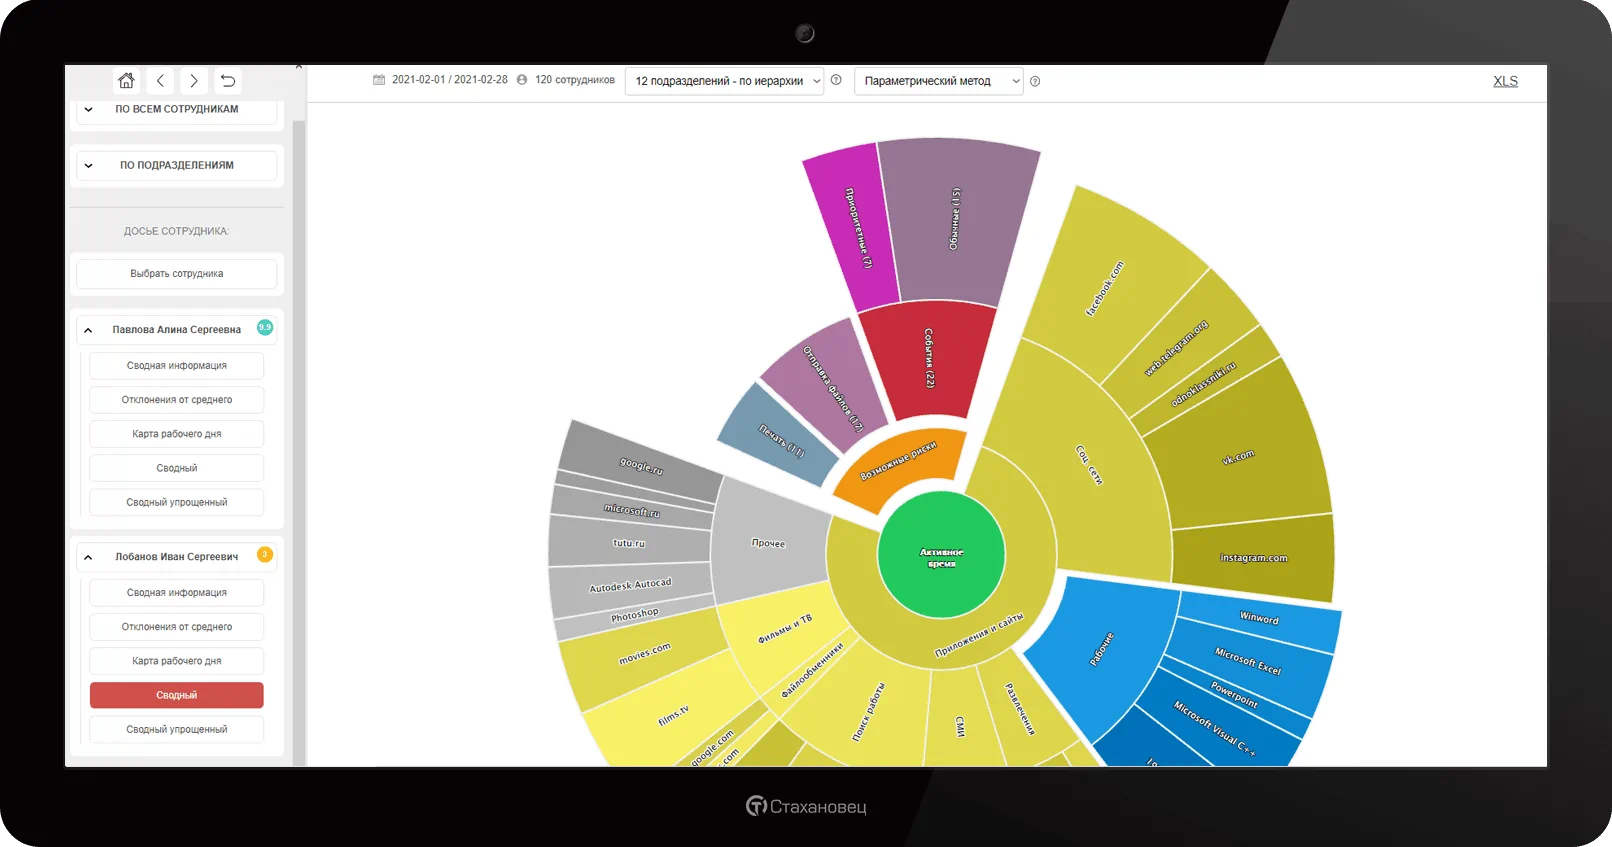Expand ПО ВСЕМ СОТРУДНИКАМ section

tap(177, 110)
